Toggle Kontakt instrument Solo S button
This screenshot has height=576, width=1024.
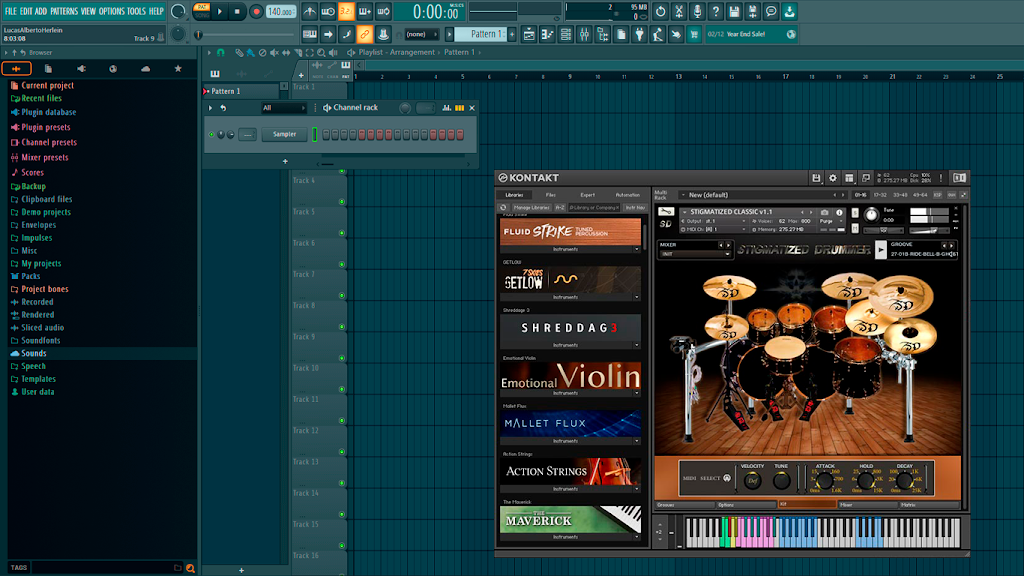tap(855, 213)
